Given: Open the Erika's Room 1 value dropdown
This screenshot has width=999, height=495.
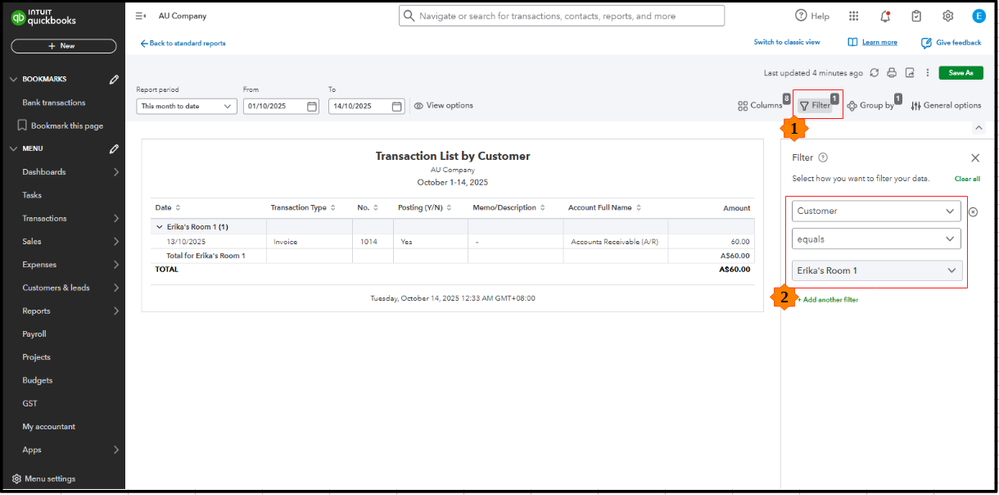Looking at the screenshot, I should click(877, 270).
